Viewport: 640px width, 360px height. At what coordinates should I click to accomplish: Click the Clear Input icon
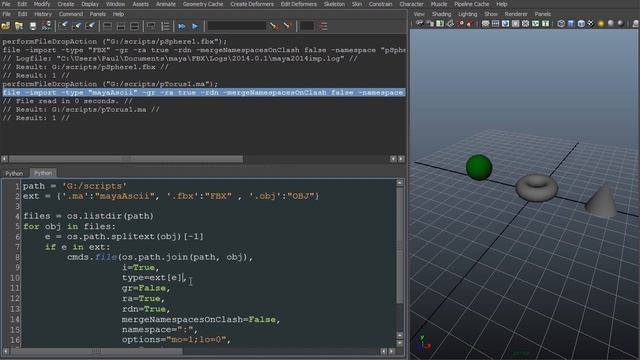coord(76,26)
